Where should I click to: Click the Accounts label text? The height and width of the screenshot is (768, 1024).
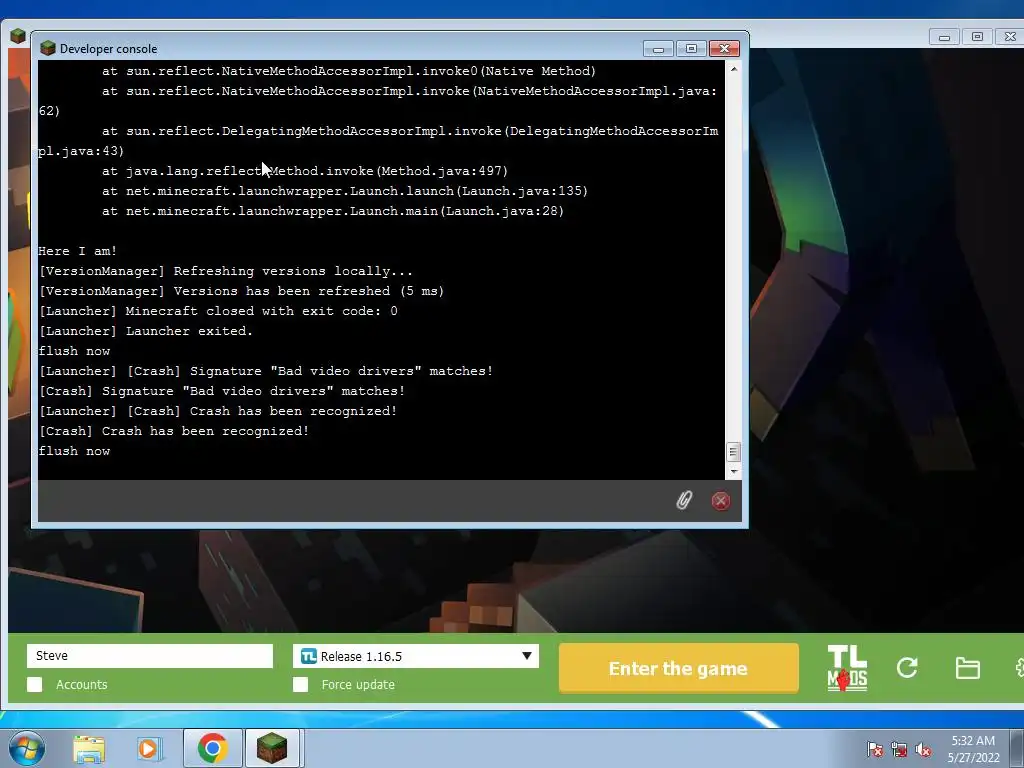(x=82, y=684)
